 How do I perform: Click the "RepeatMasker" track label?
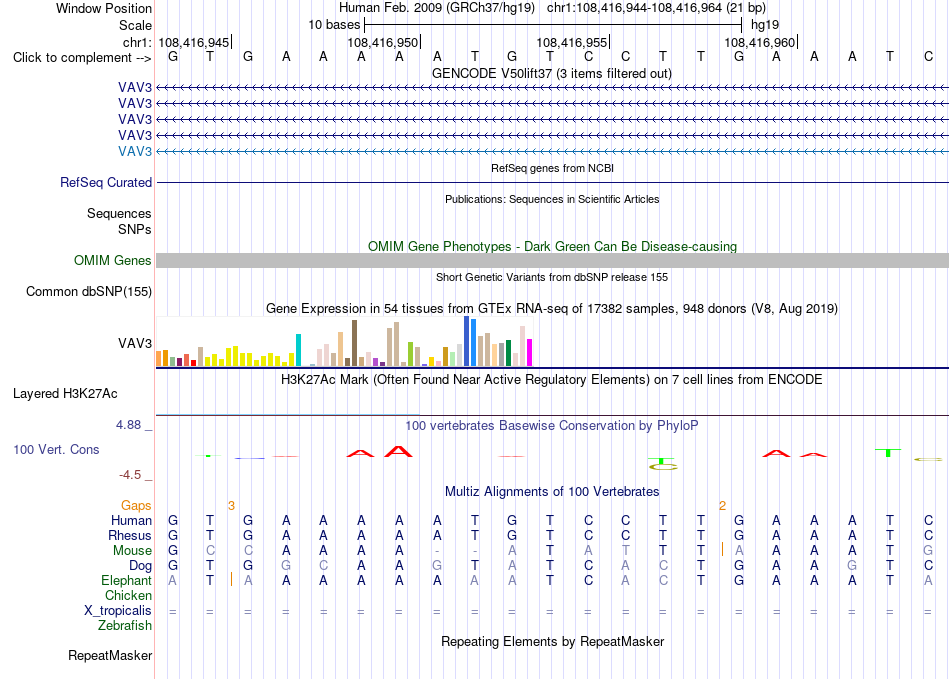coord(110,655)
